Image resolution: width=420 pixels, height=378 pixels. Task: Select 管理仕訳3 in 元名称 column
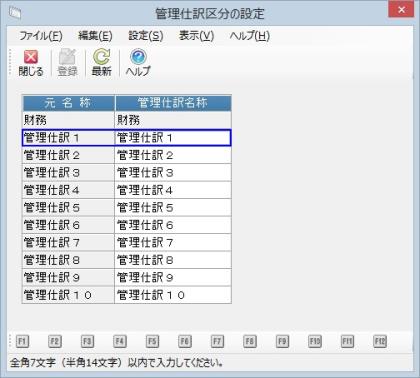68,173
